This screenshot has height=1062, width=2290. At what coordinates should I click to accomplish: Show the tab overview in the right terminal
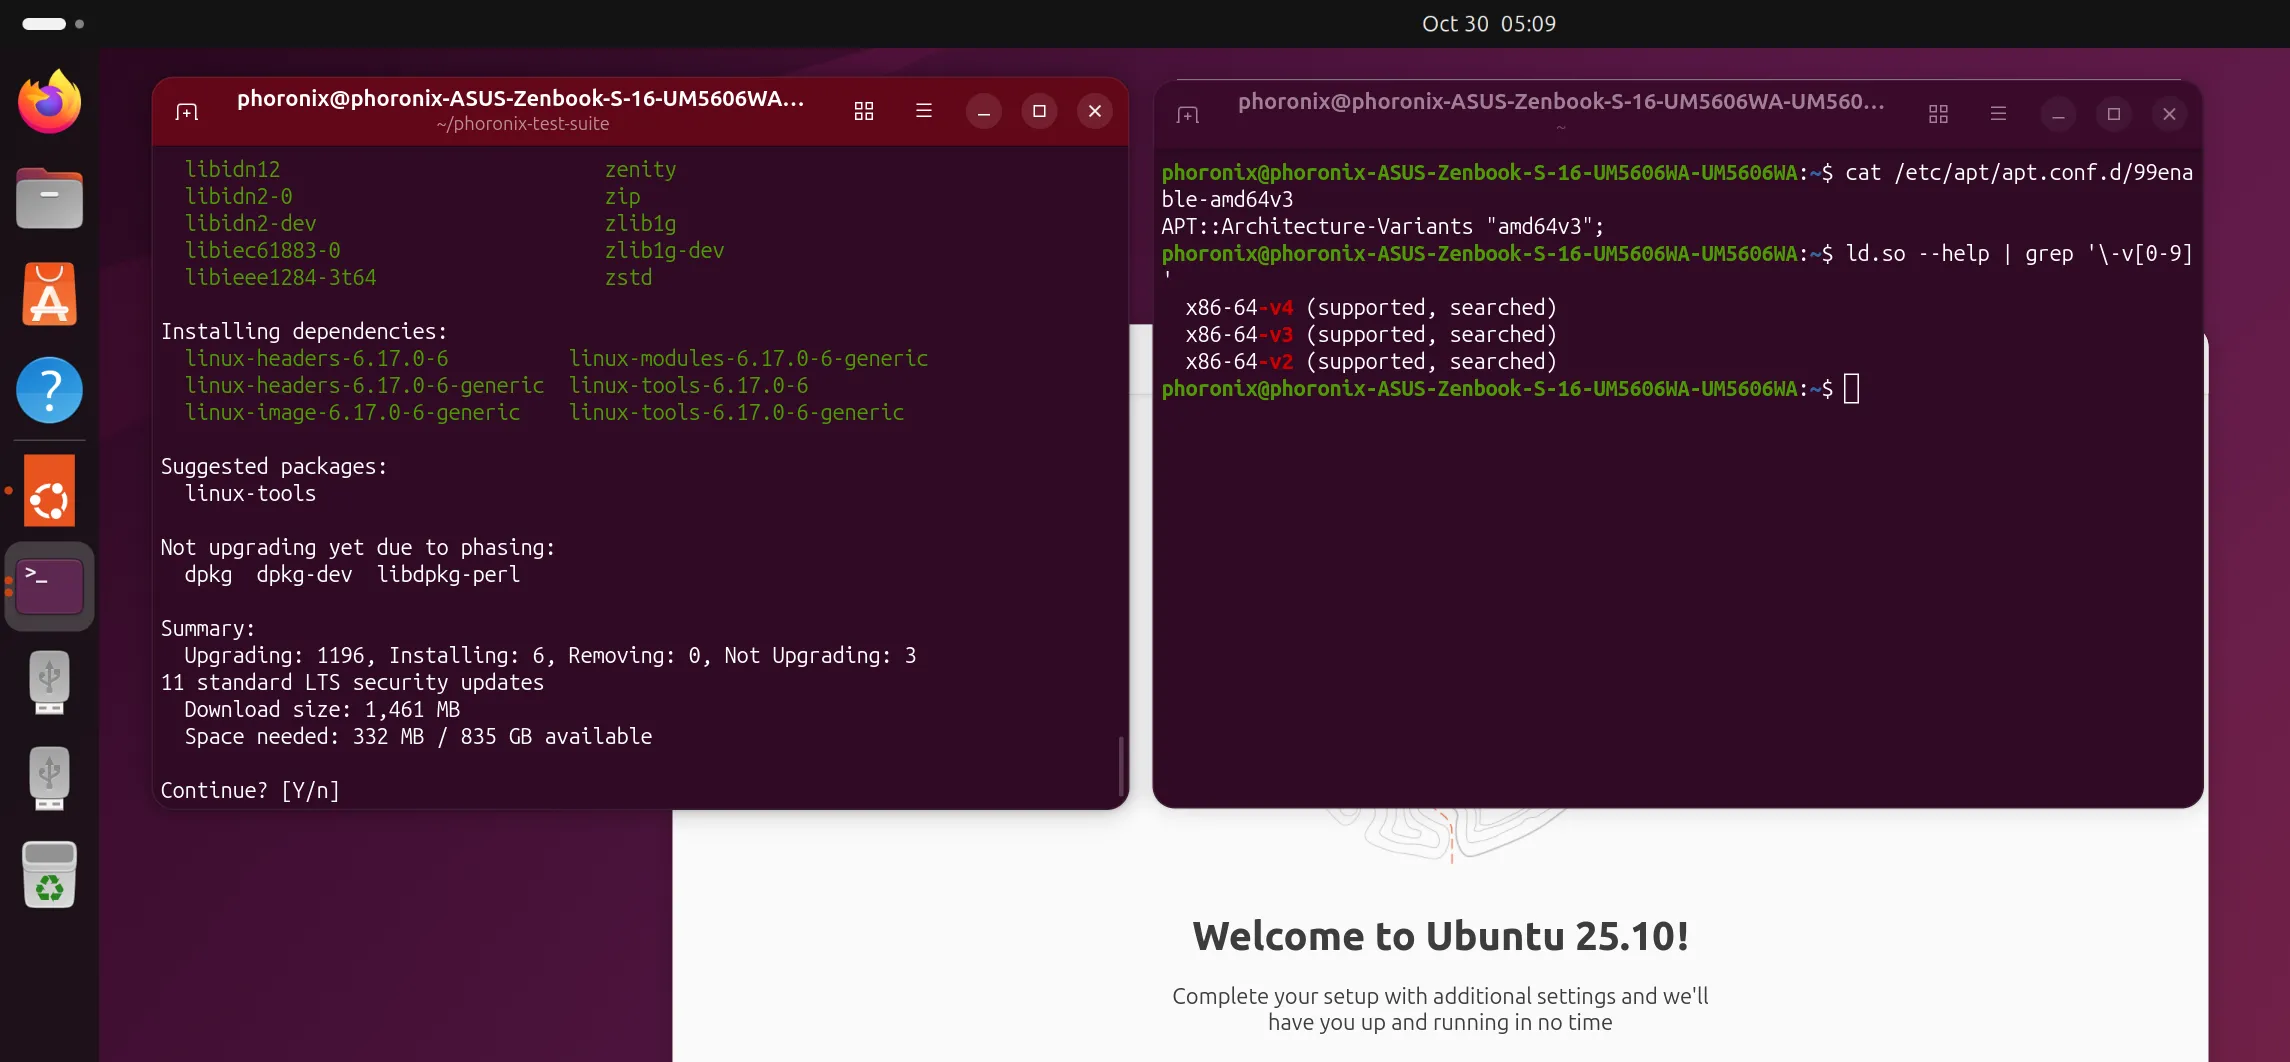(1937, 114)
